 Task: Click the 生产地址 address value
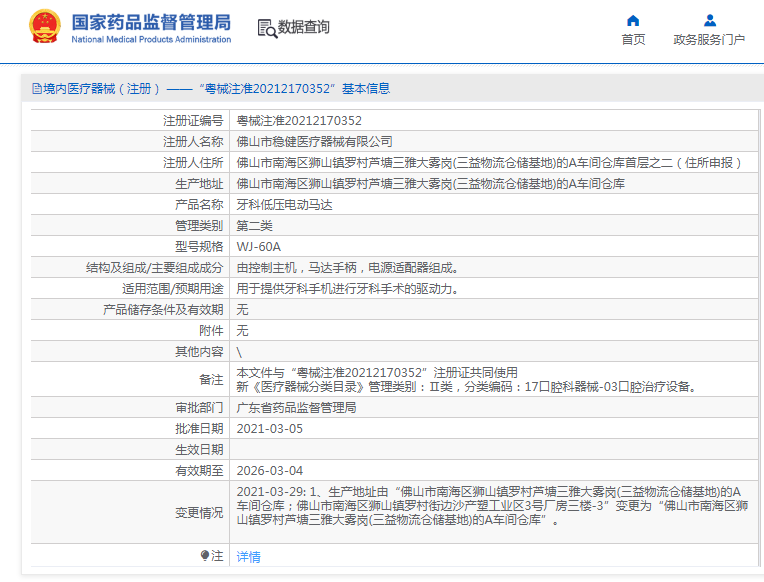tap(430, 184)
